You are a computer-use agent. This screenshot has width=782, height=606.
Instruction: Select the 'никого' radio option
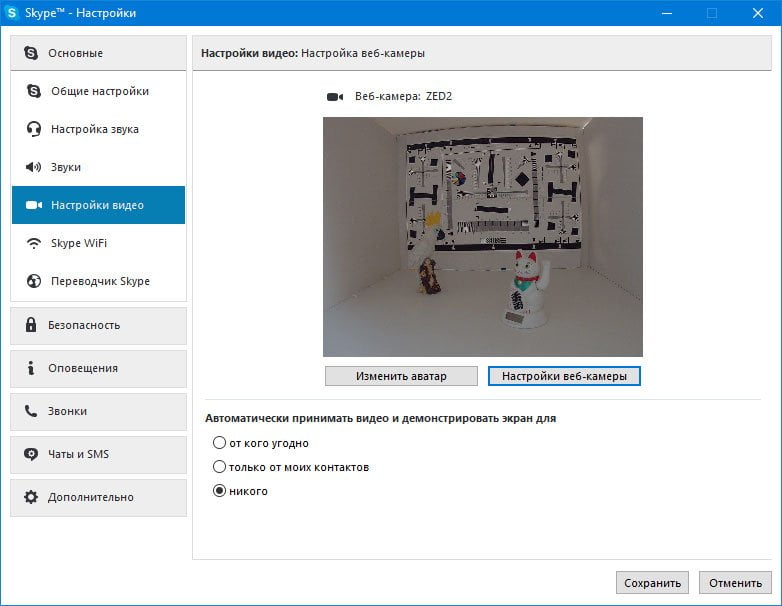(x=219, y=491)
